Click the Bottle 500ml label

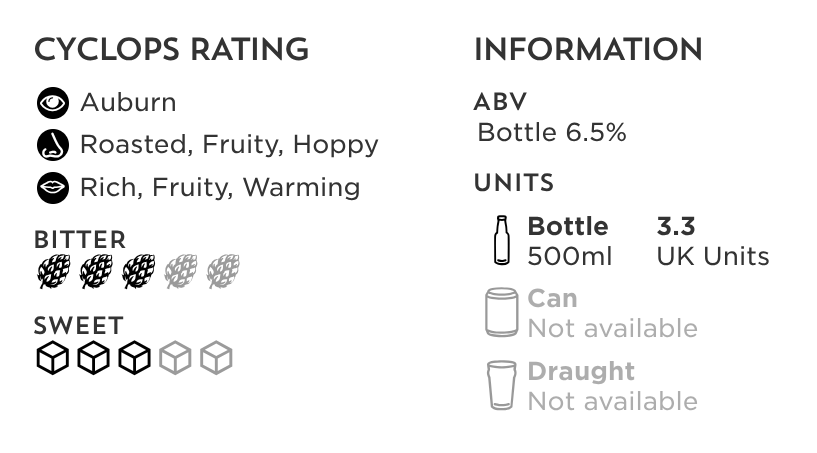pos(569,241)
